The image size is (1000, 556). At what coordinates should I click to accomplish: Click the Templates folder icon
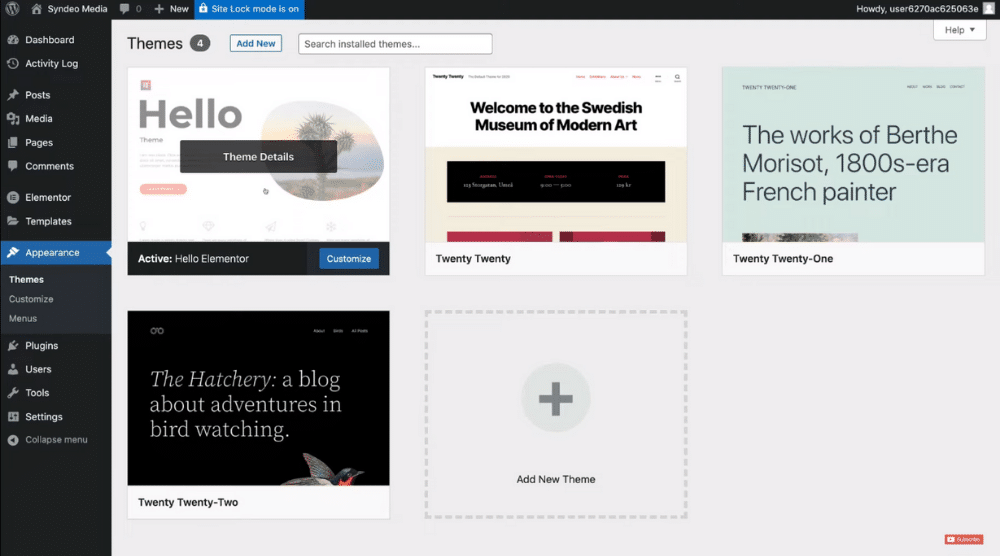click(x=13, y=221)
